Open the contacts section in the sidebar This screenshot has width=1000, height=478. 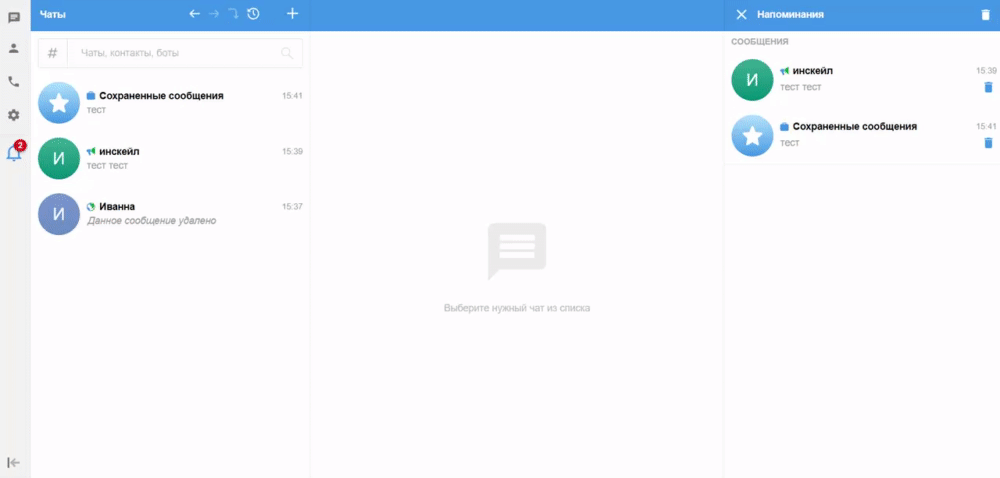click(x=14, y=48)
